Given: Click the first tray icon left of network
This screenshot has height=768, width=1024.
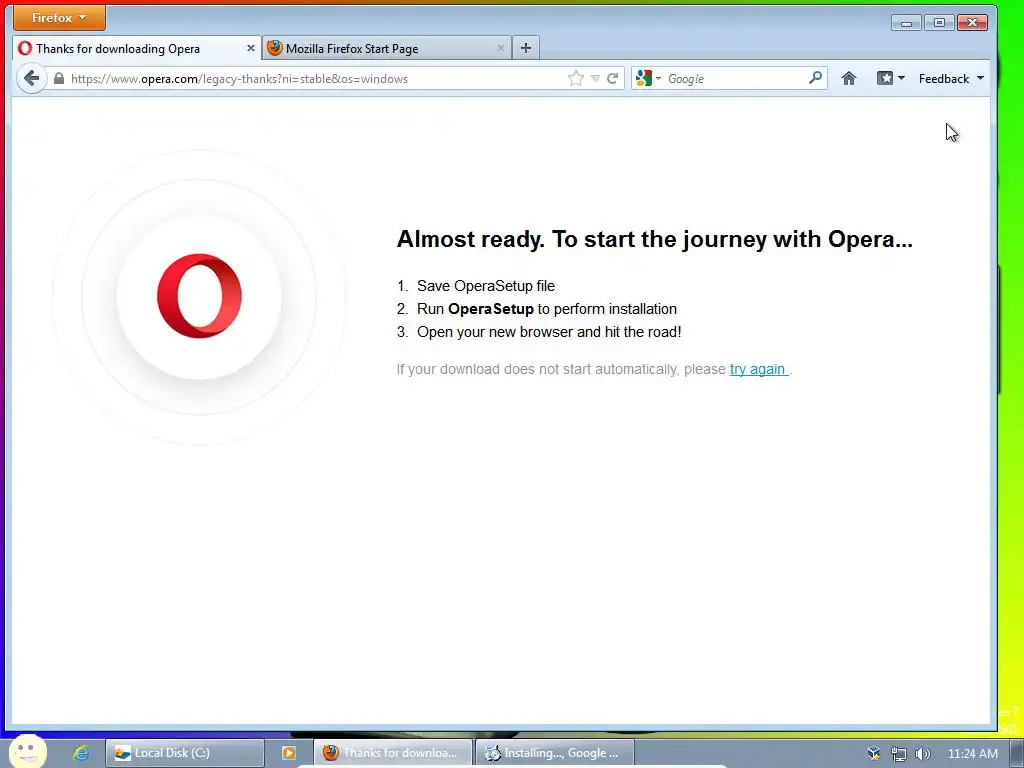Looking at the screenshot, I should click(874, 754).
